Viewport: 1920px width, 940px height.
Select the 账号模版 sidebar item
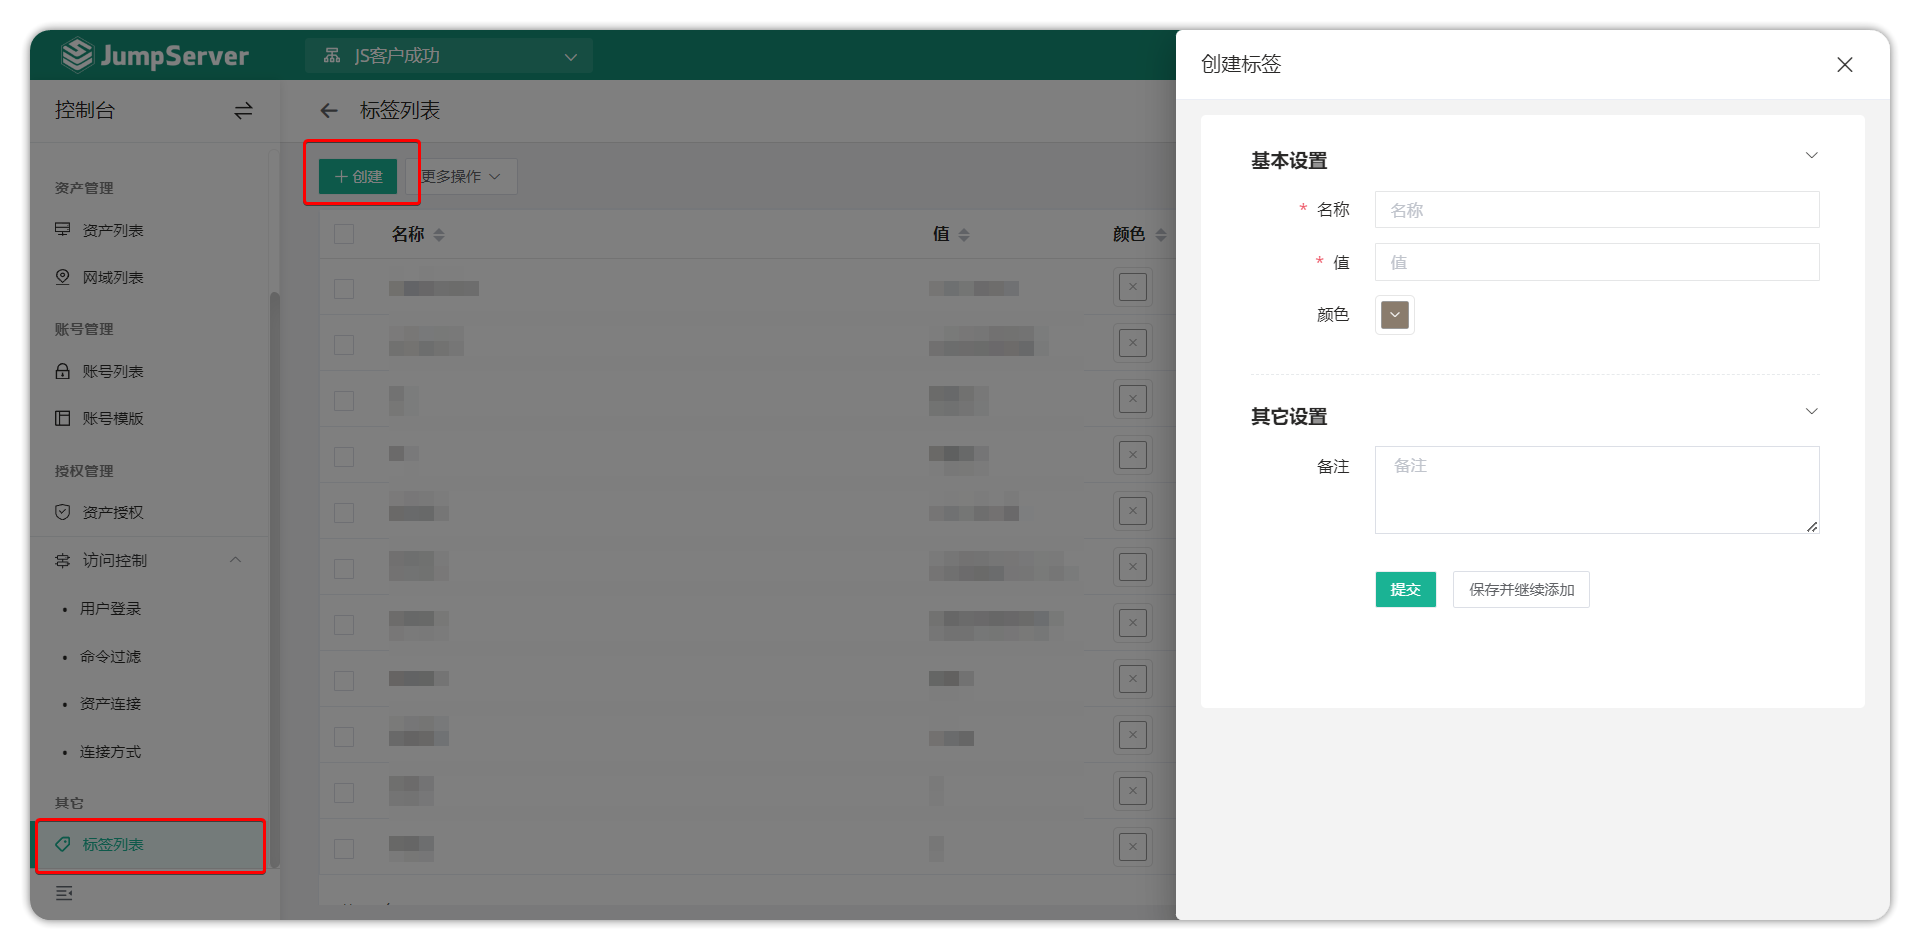(112, 418)
